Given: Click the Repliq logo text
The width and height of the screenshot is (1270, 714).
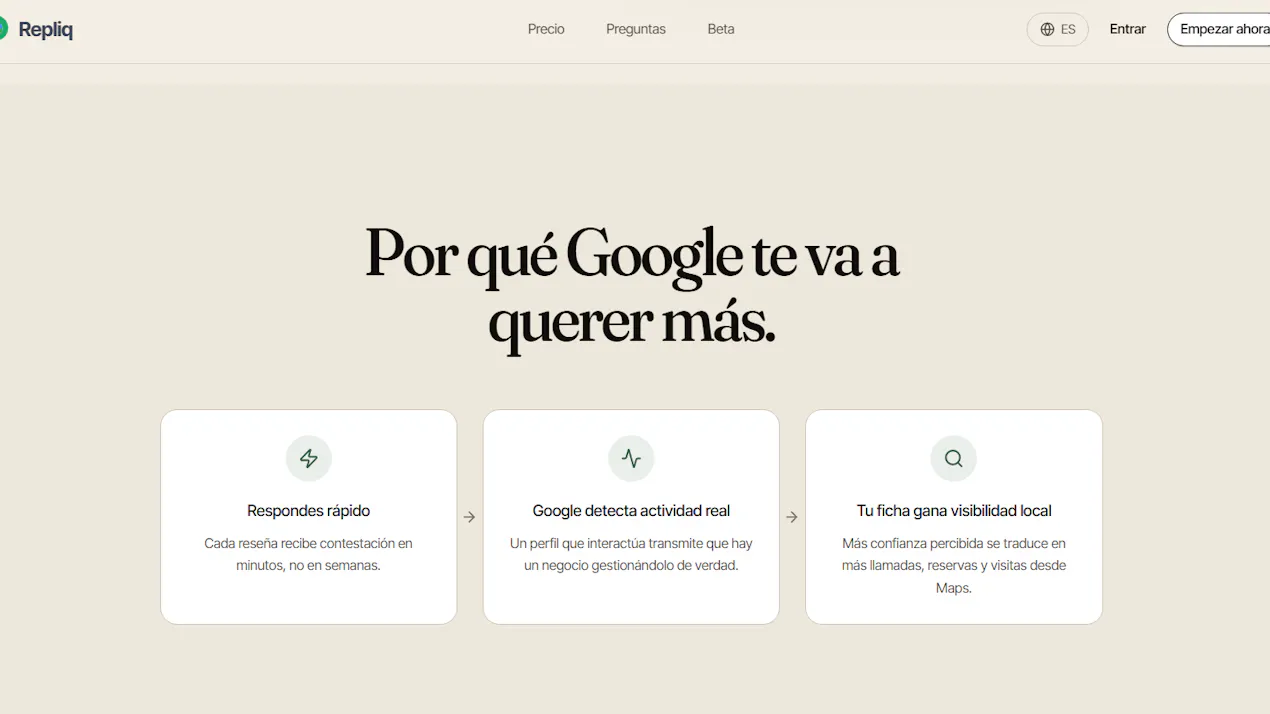Looking at the screenshot, I should pos(46,30).
